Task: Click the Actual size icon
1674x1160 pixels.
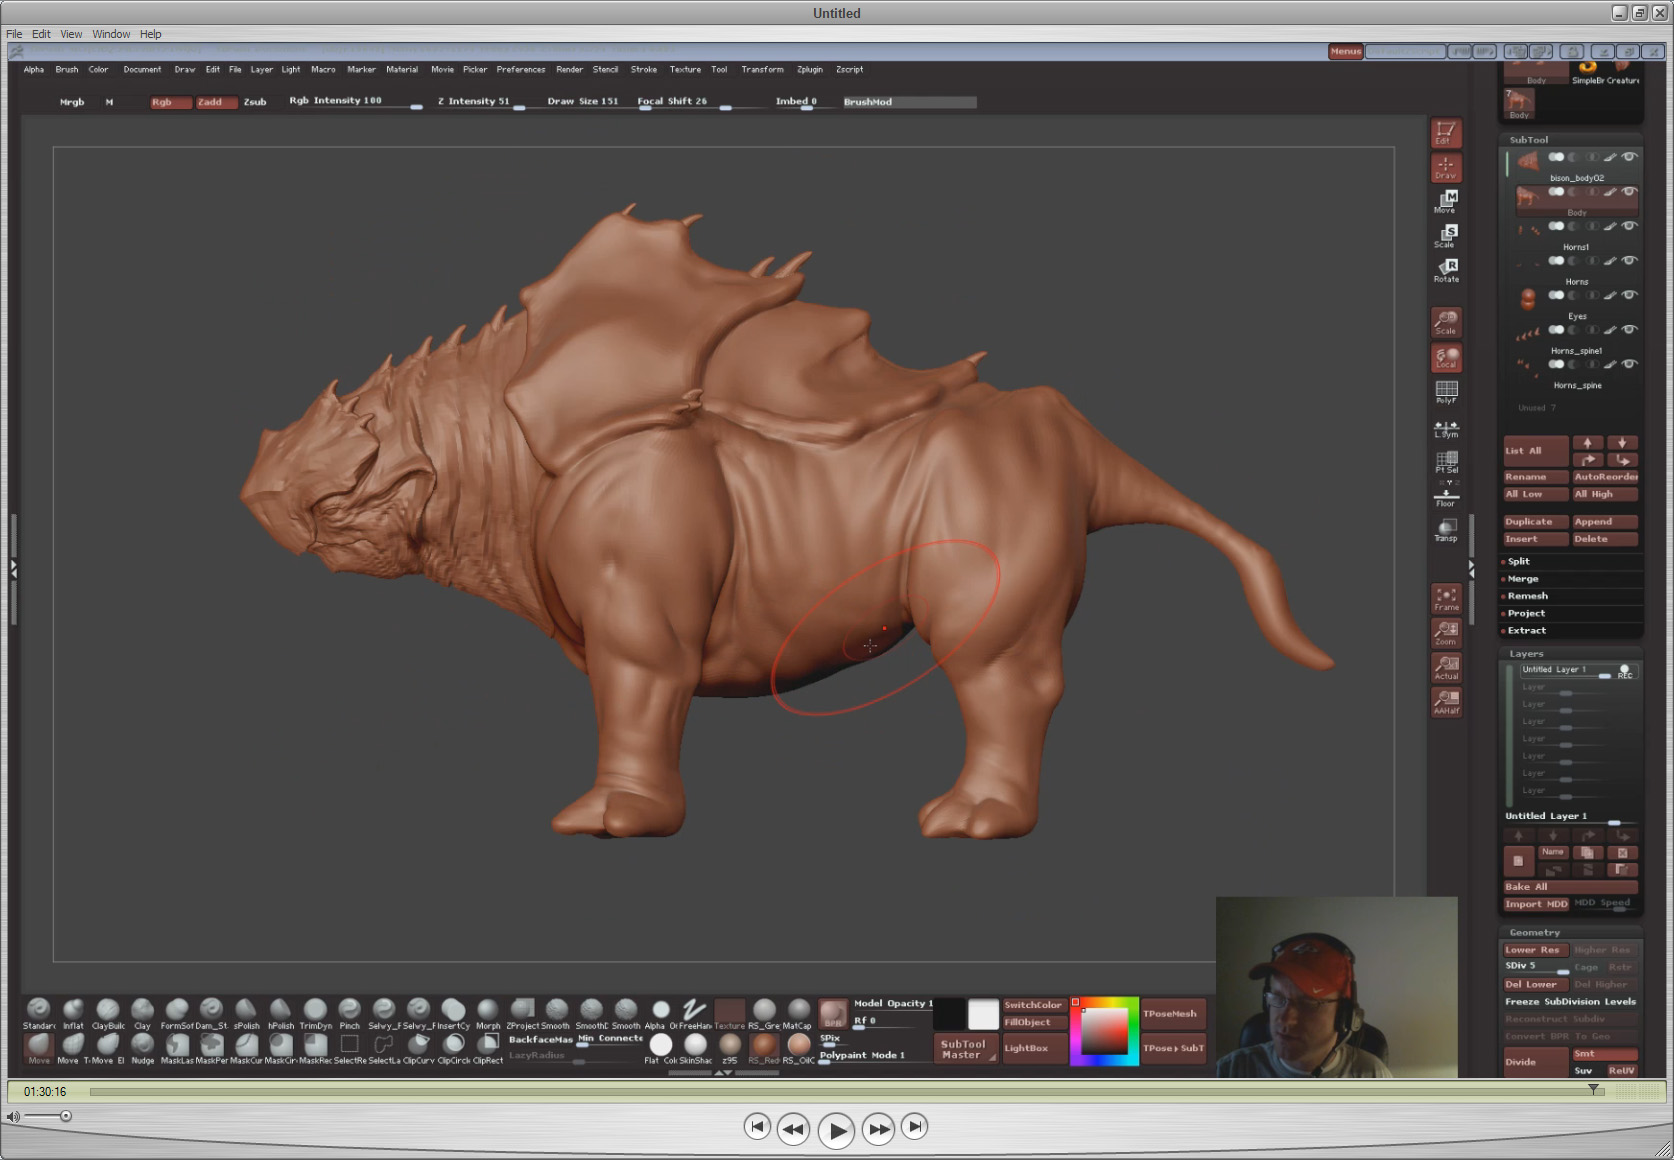Action: 1446,667
